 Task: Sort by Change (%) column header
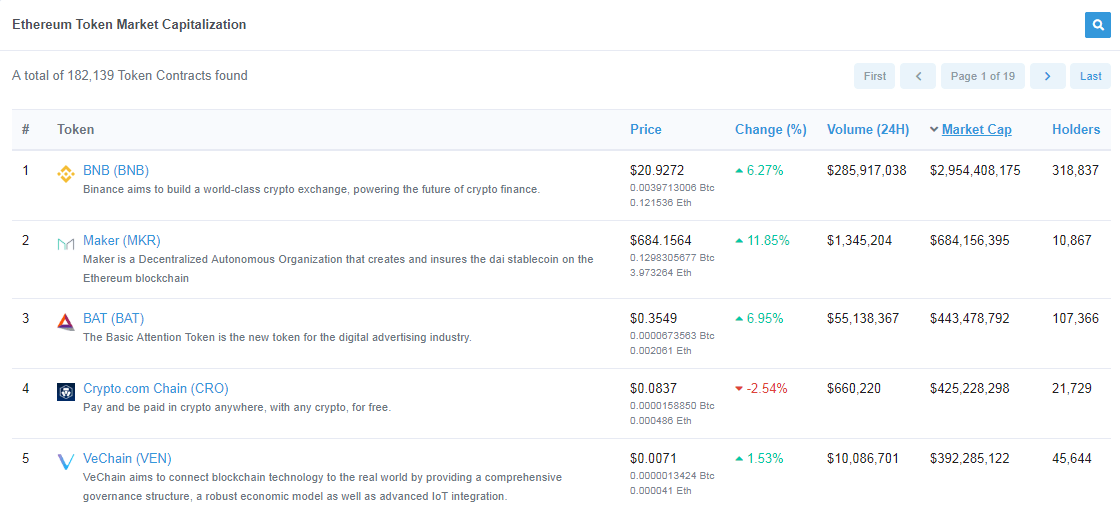[770, 129]
